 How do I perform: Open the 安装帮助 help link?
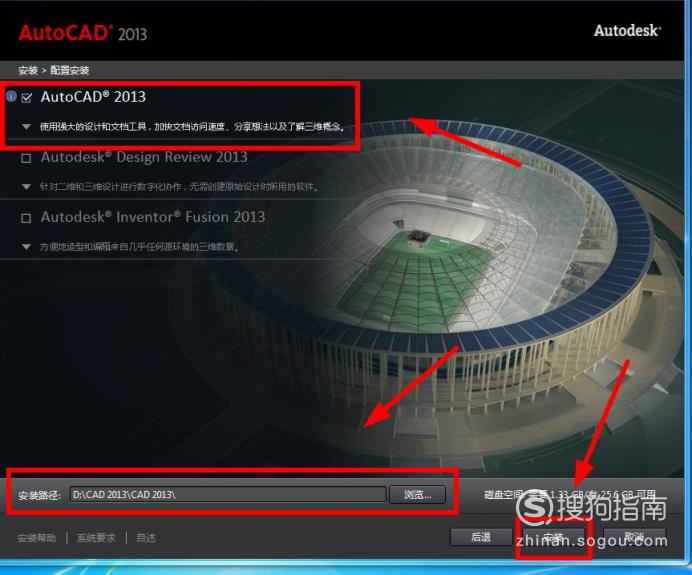pos(37,538)
